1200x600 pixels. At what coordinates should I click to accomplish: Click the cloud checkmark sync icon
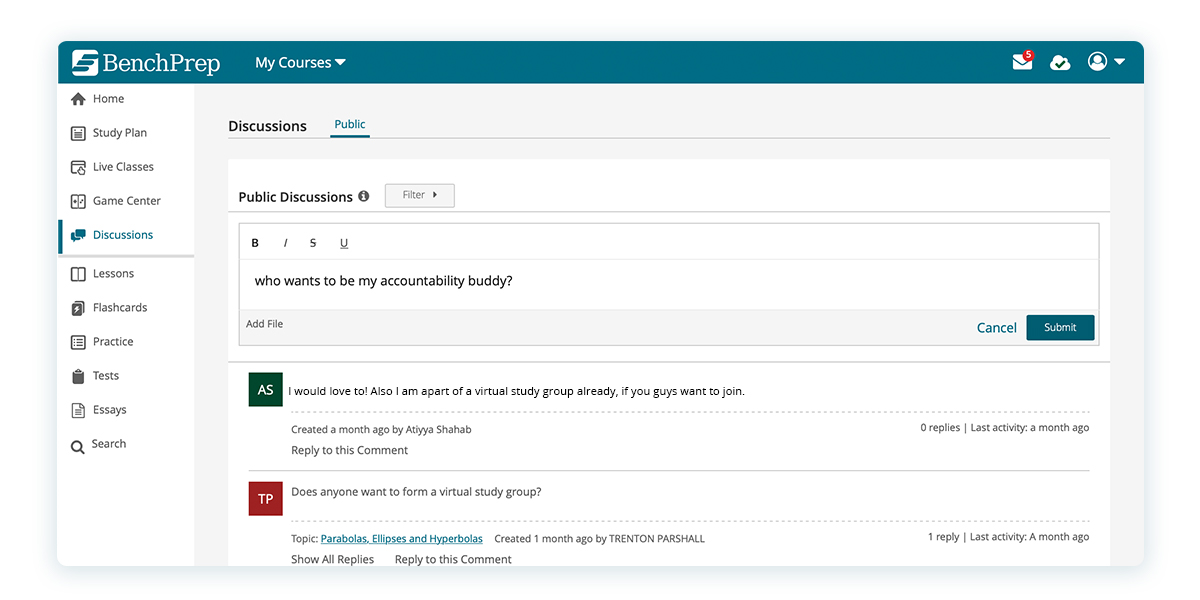click(1060, 62)
